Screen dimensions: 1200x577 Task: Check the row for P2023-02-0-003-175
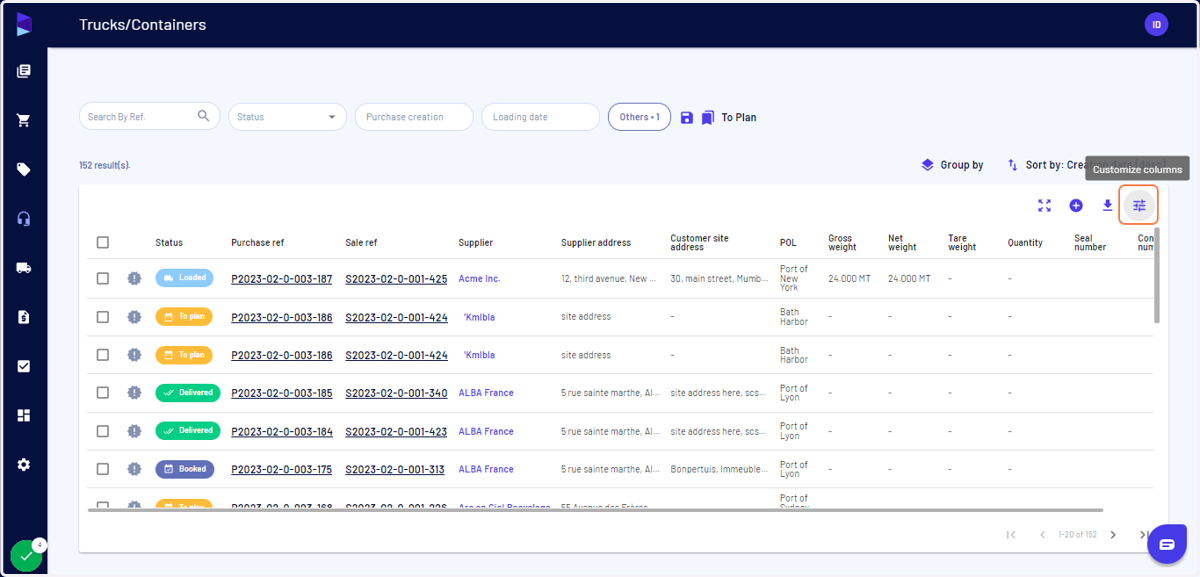click(102, 469)
